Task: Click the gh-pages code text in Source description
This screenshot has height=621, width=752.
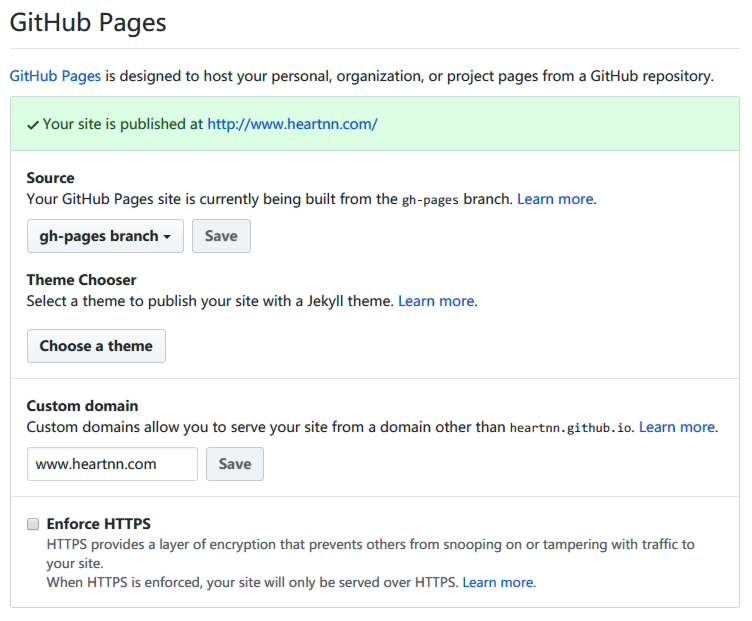Action: (430, 200)
